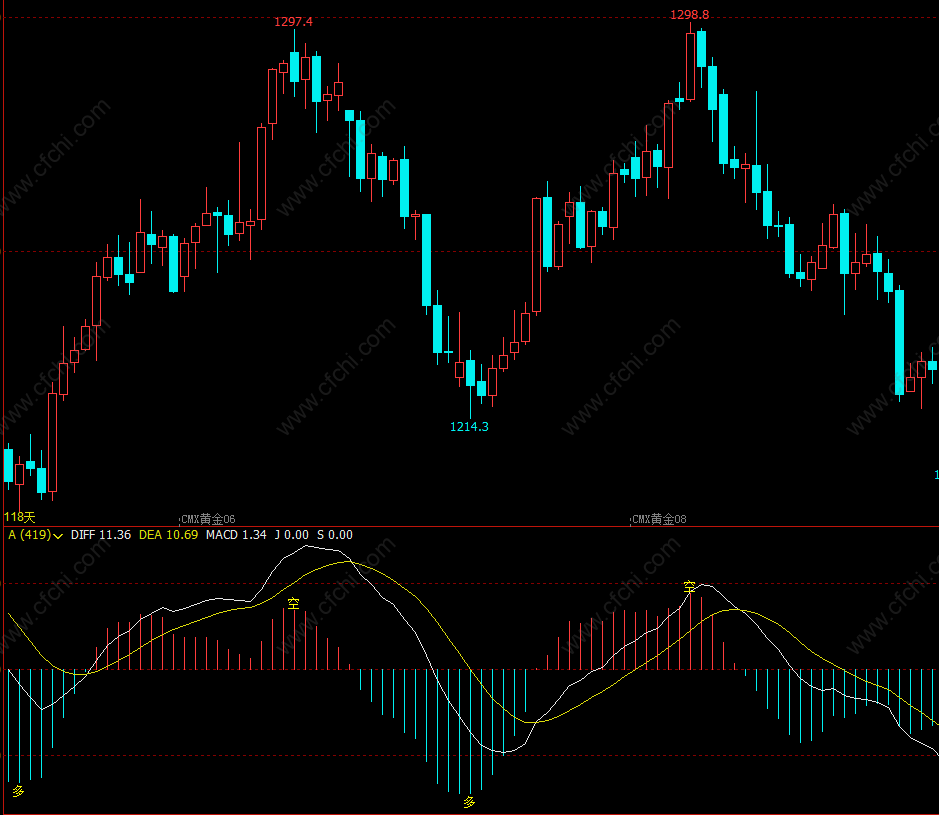Click the 118天 day count label
The width and height of the screenshot is (939, 815).
[20, 517]
